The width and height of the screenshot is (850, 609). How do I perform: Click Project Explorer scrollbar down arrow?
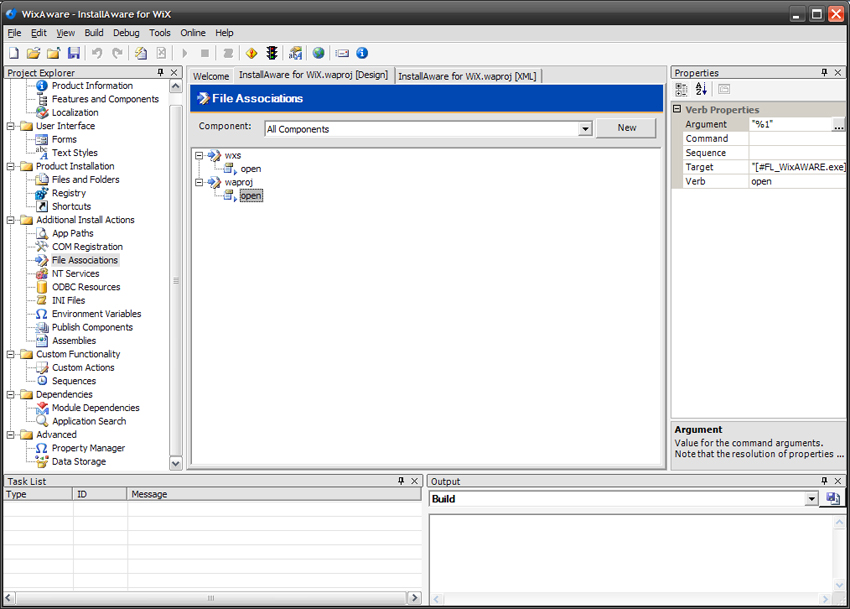tap(175, 463)
